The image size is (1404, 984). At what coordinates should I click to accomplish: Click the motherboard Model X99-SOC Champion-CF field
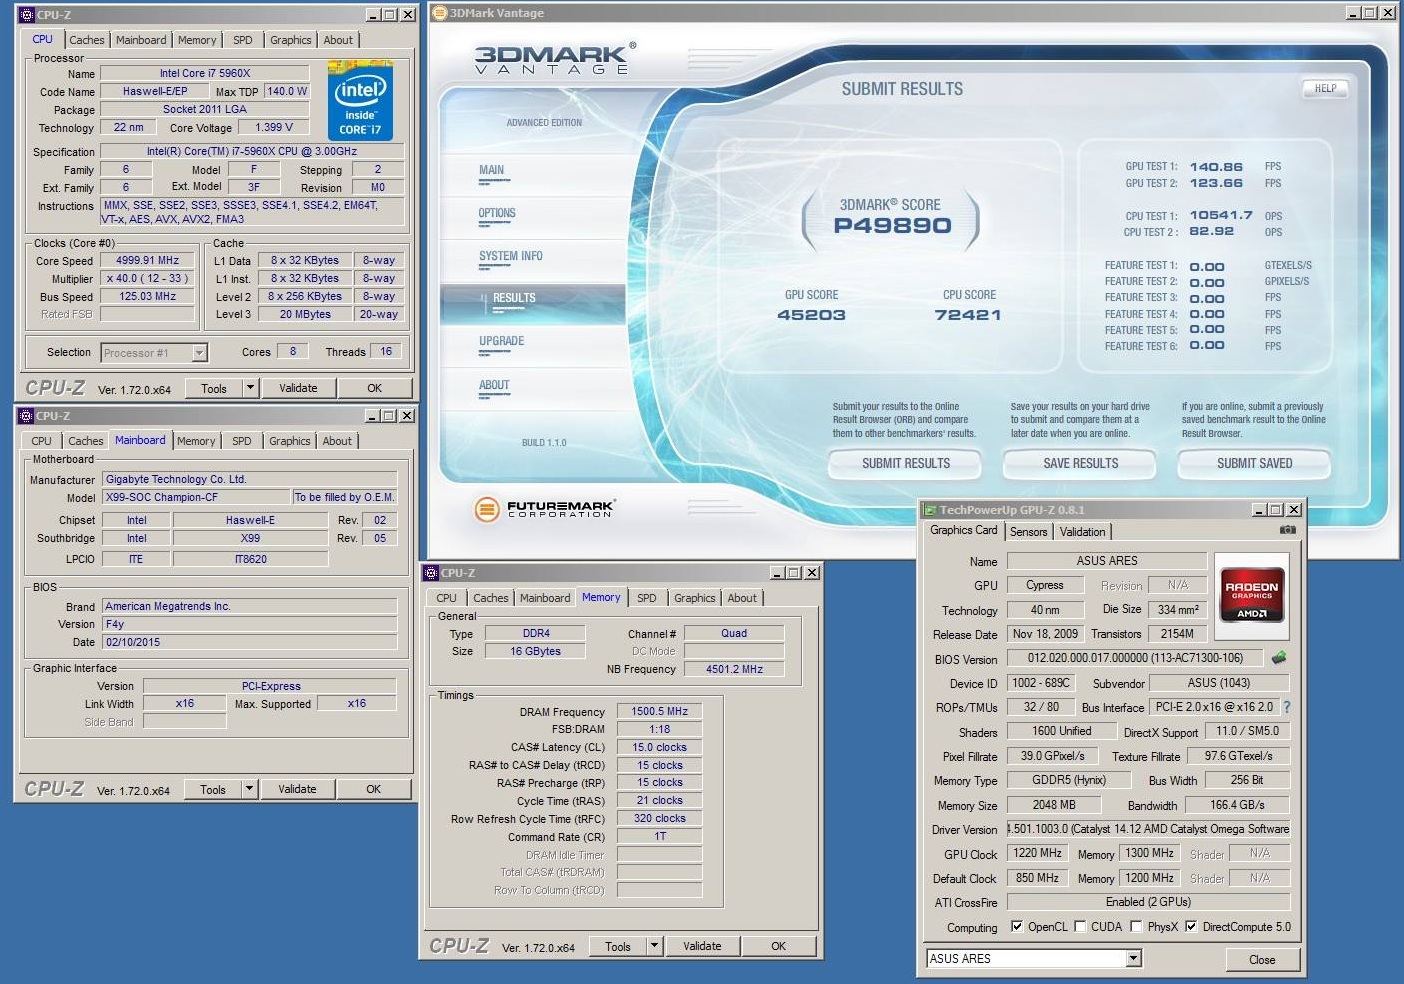[197, 497]
